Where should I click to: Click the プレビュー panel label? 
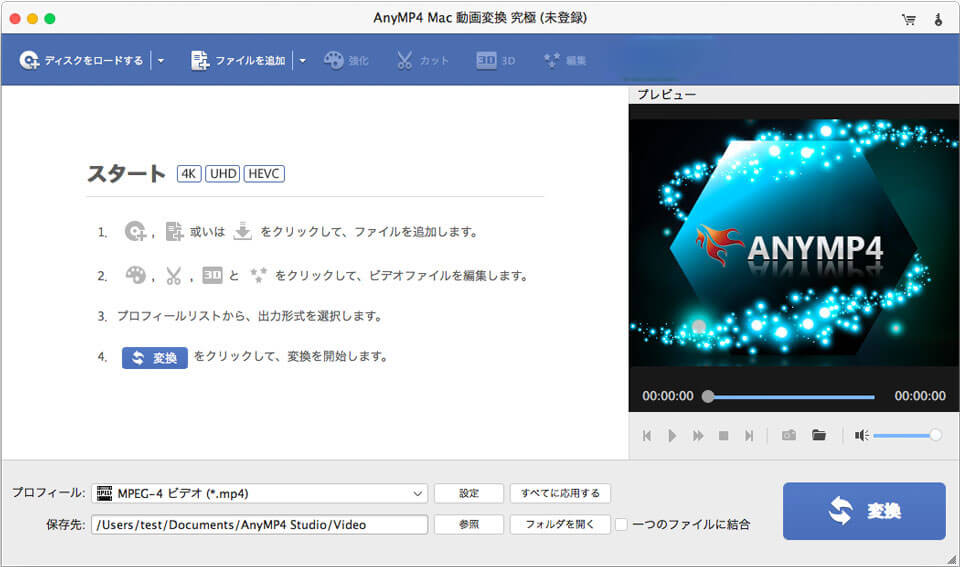click(x=666, y=94)
